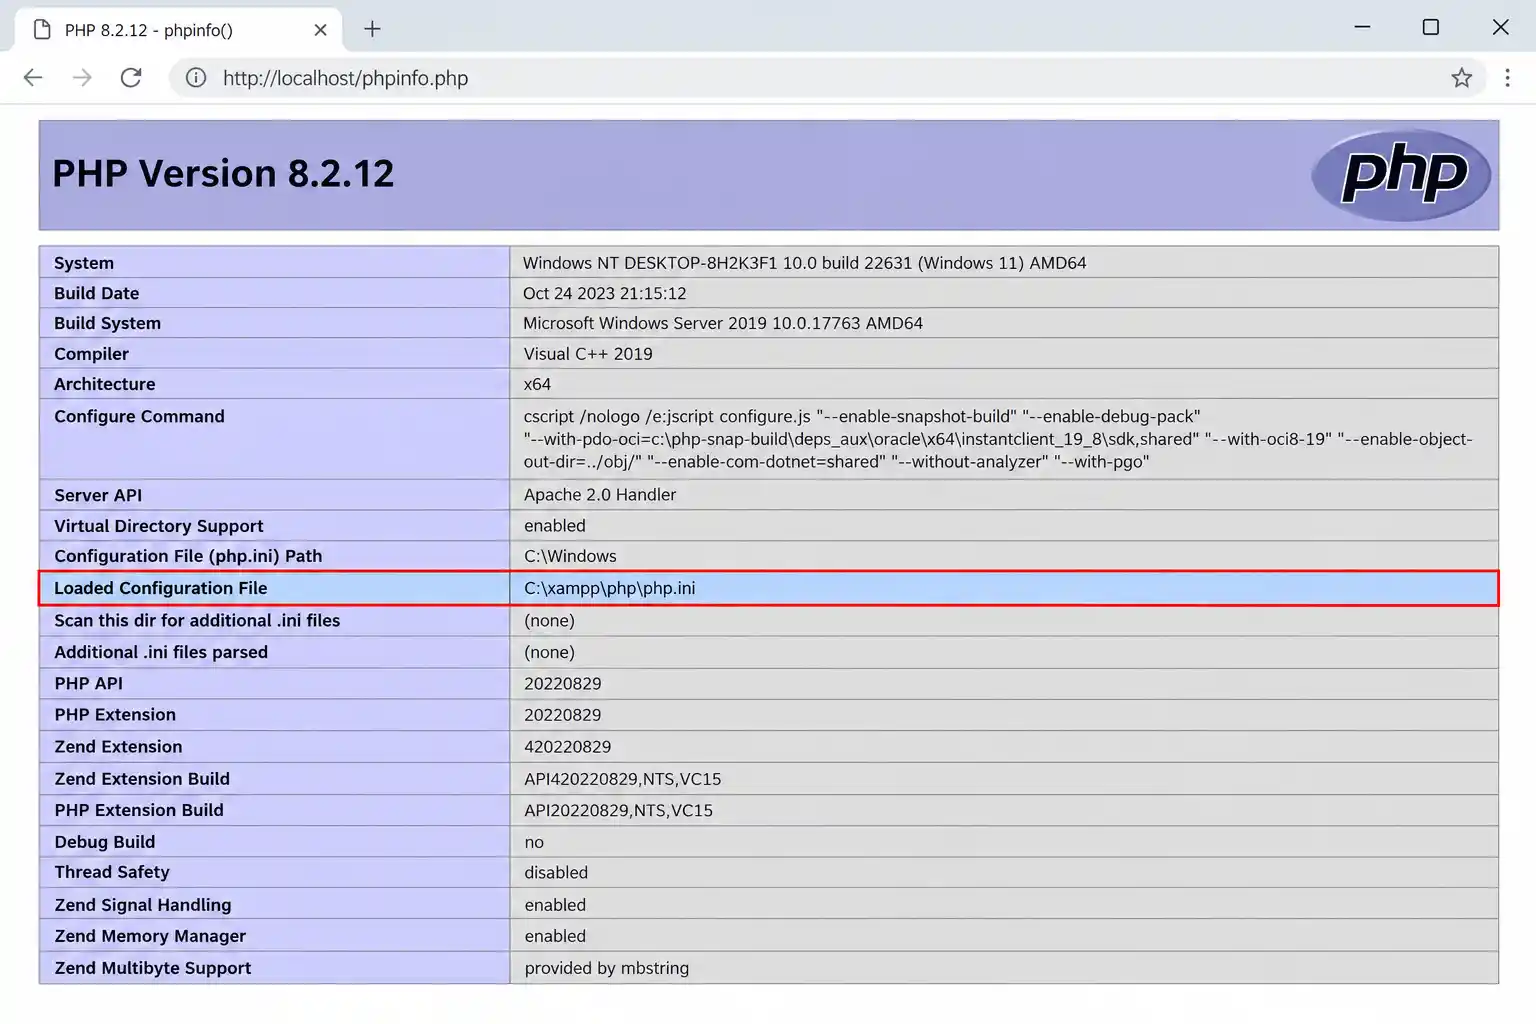Click the 'PHP Version 8.2.12' heading
Screen dimensions: 1536x1024
point(223,174)
